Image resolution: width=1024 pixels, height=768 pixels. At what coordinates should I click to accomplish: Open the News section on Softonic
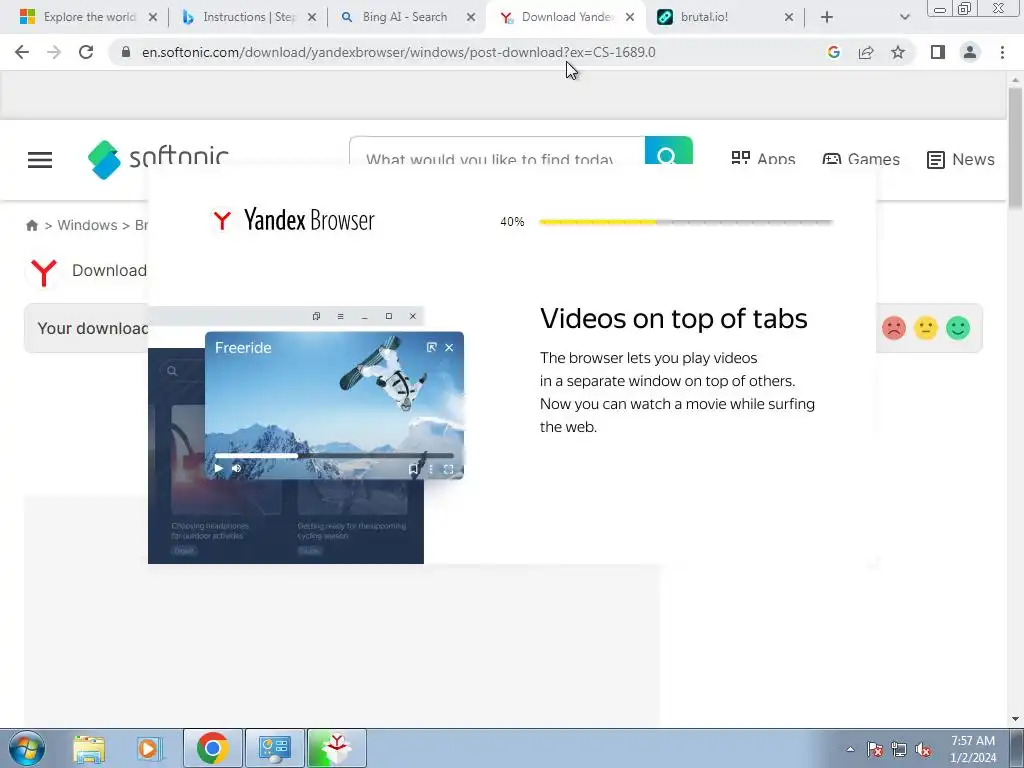pos(961,159)
